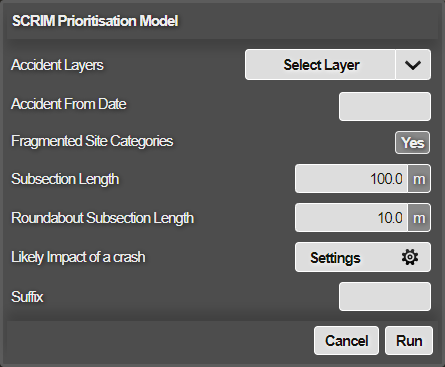
Task: Open Likely Impact of a crash Settings
Action: click(x=363, y=257)
